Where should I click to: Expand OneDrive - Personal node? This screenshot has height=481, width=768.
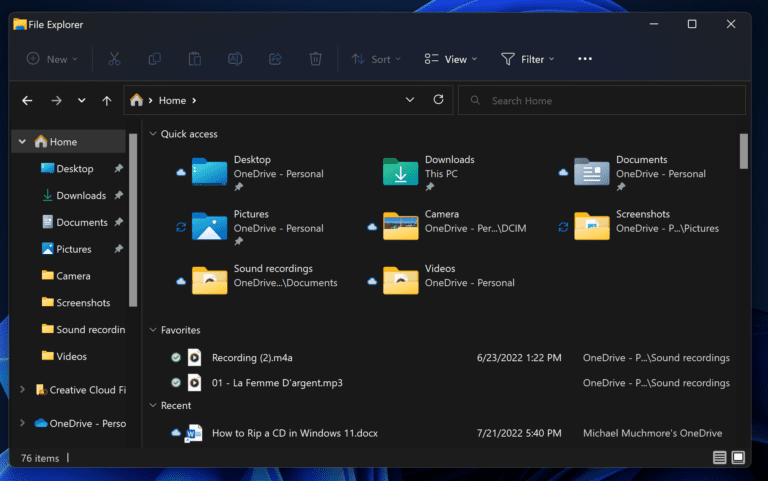[22, 423]
